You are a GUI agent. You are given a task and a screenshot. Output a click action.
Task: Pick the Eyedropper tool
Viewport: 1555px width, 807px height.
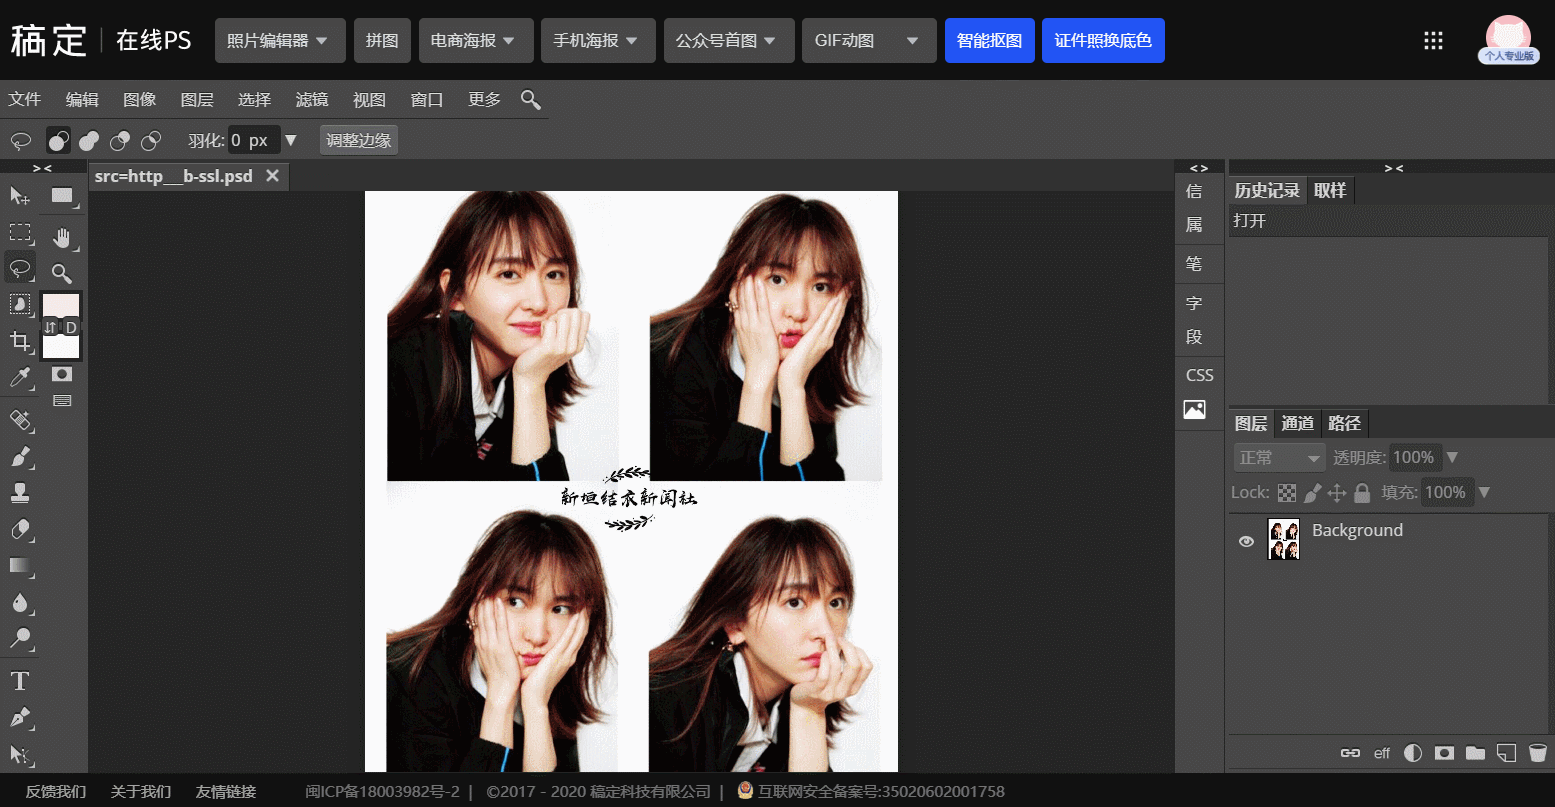19,377
